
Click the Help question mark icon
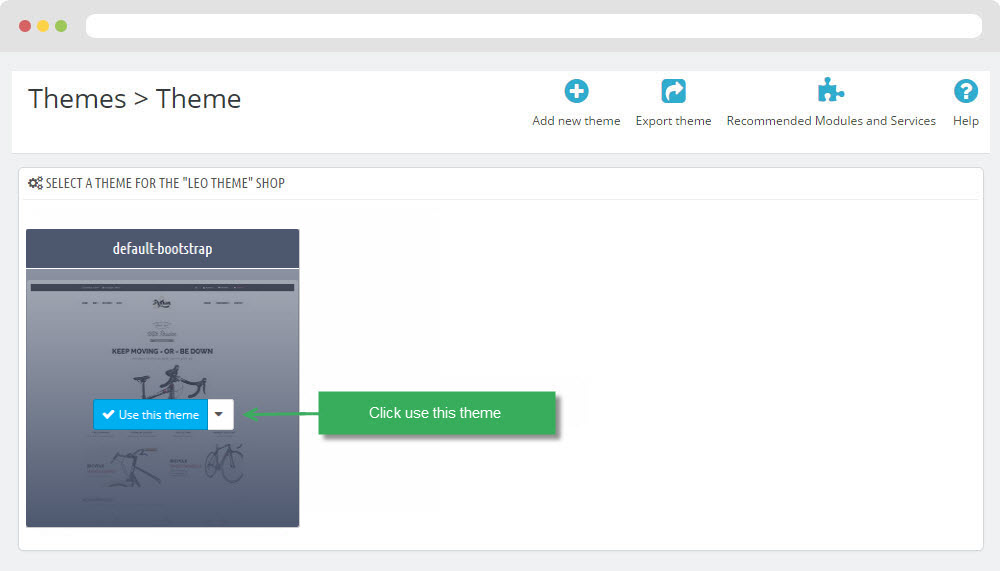[965, 92]
